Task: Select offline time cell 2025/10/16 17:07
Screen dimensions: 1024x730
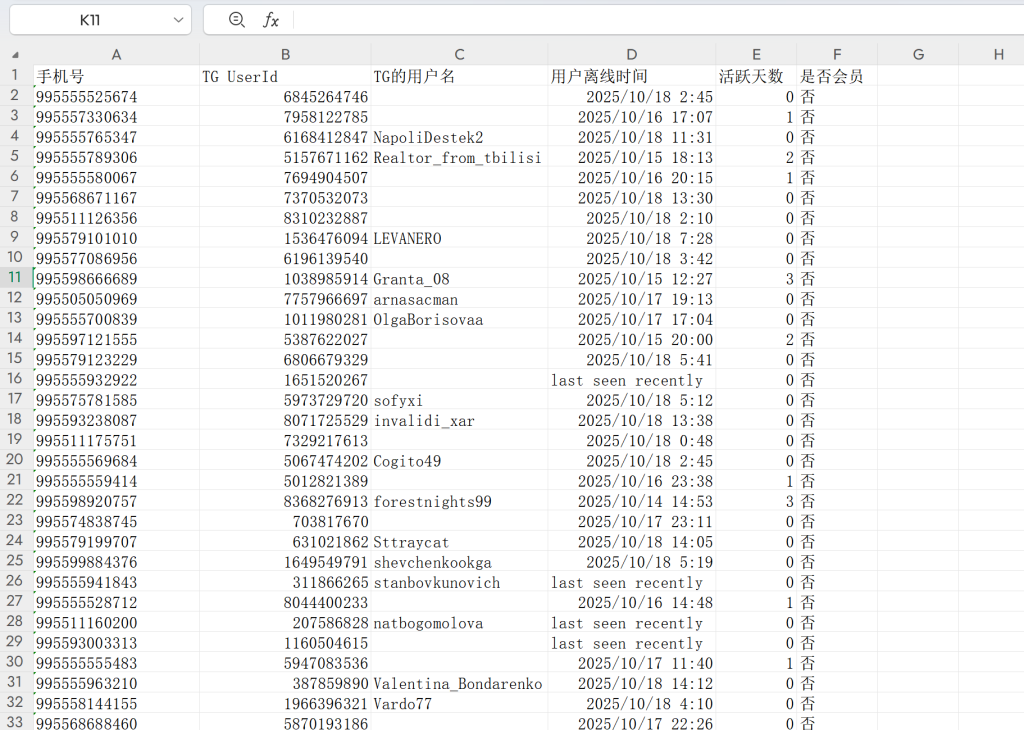Action: [x=632, y=117]
